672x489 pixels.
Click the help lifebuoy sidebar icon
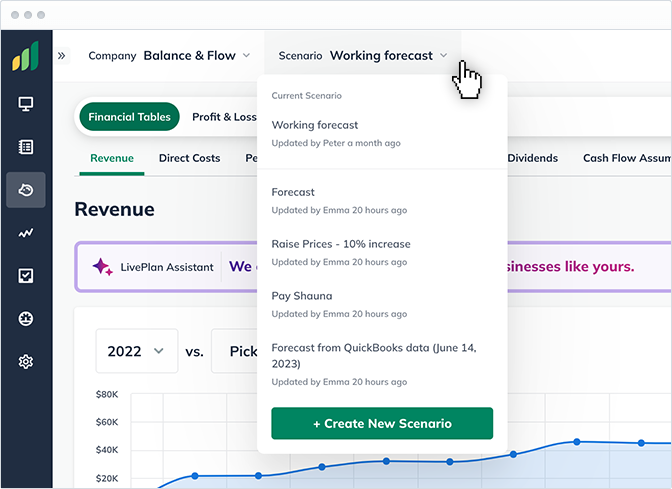click(26, 319)
